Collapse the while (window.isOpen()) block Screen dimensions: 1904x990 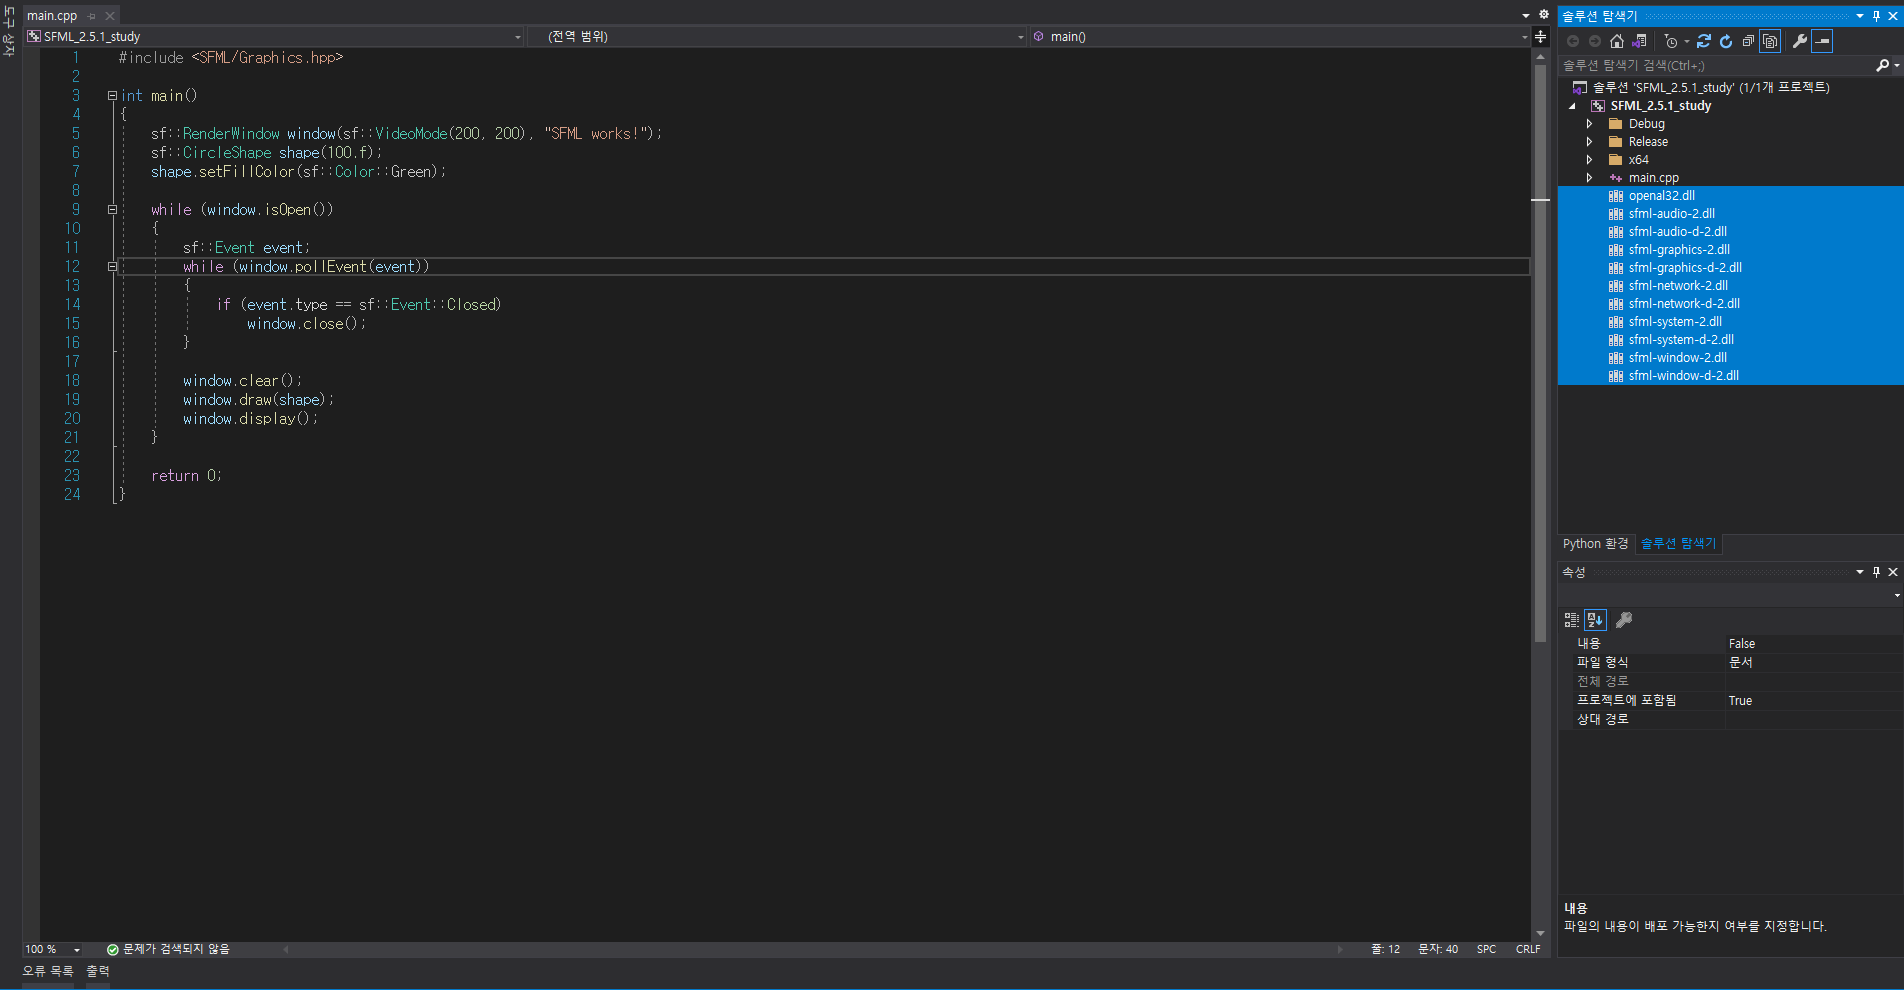pos(112,210)
